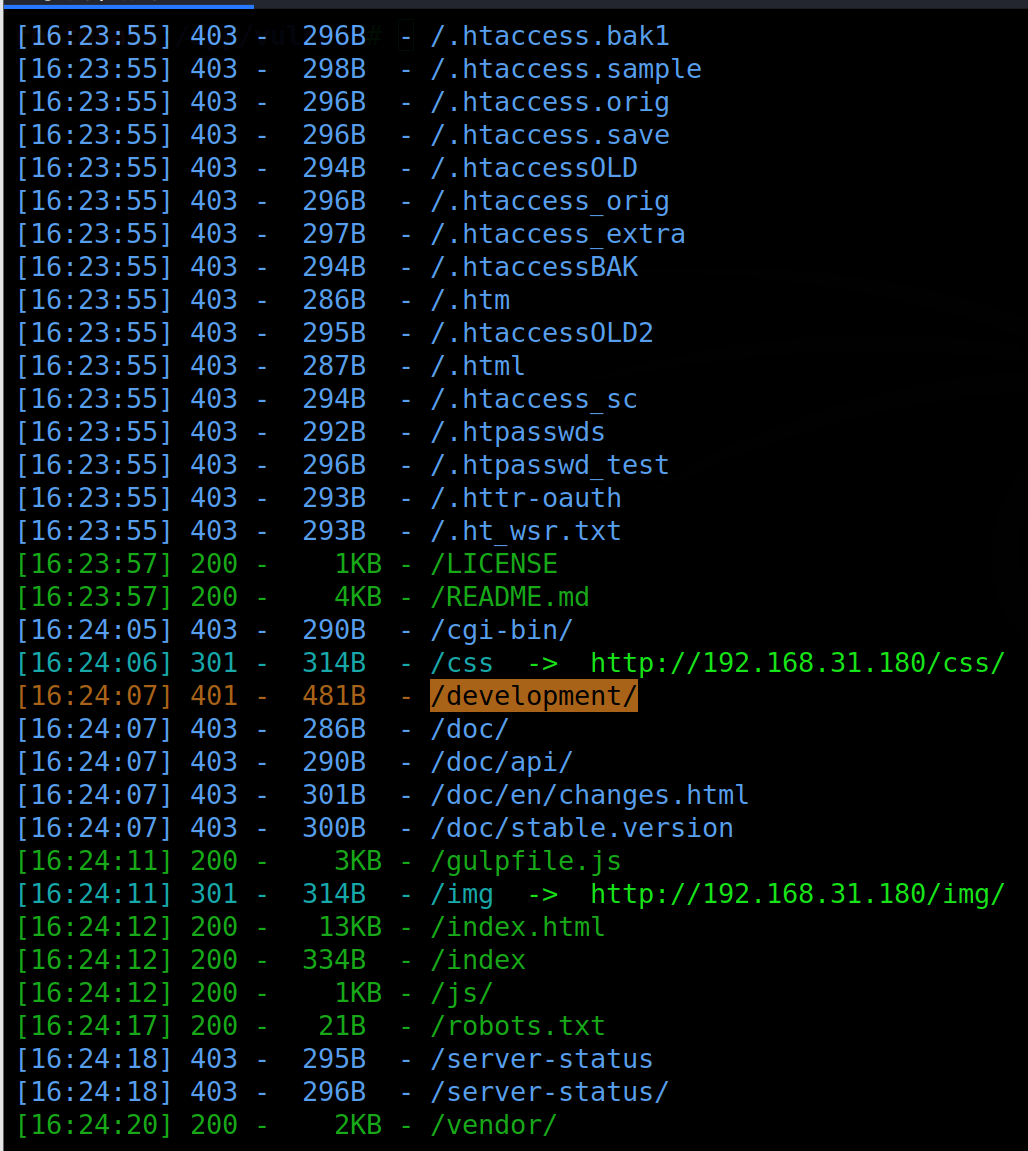Click the /.htaccess_extra path
This screenshot has height=1151, width=1028.
coord(558,234)
